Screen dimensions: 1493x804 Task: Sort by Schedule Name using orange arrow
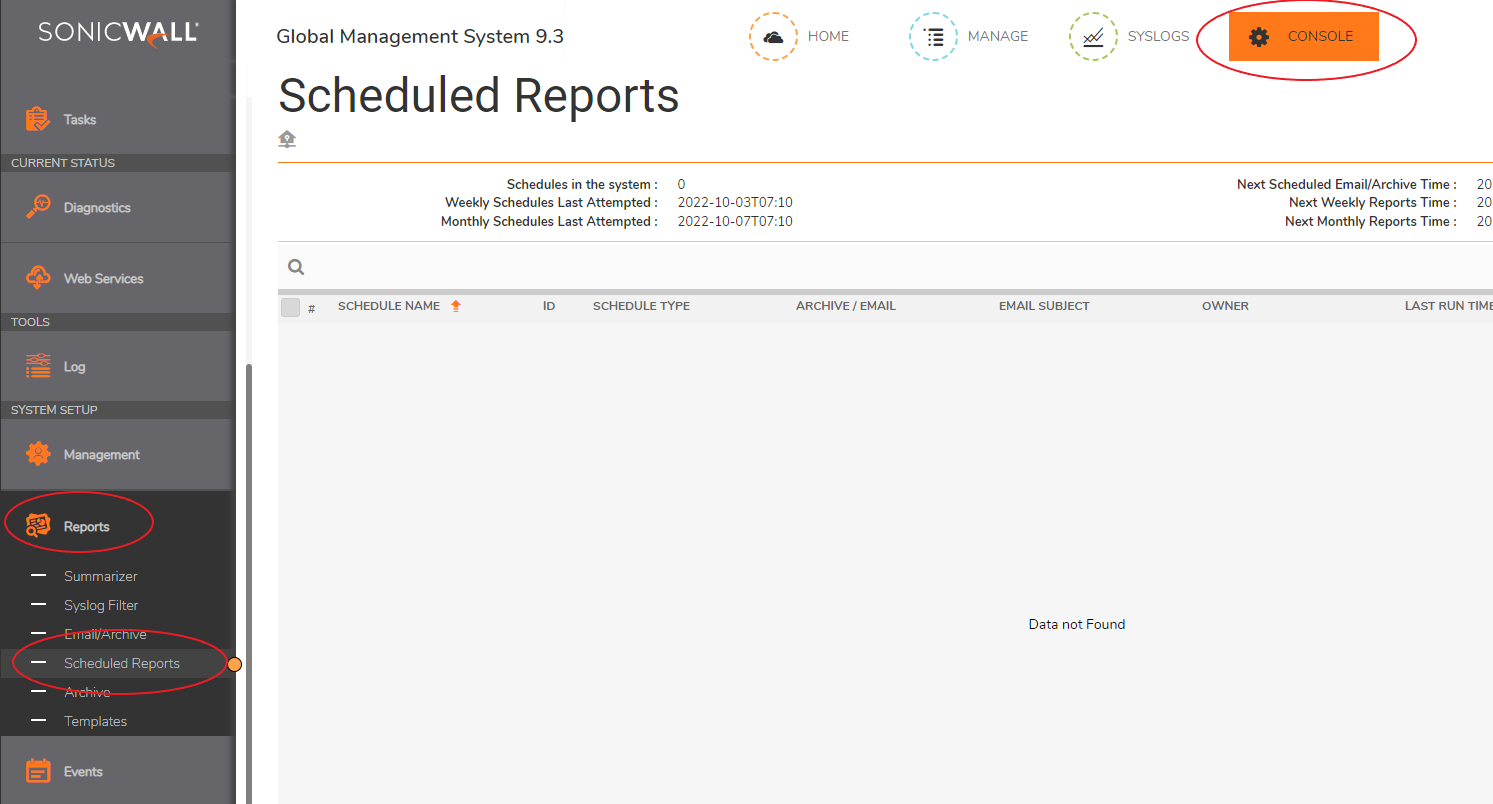tap(456, 306)
